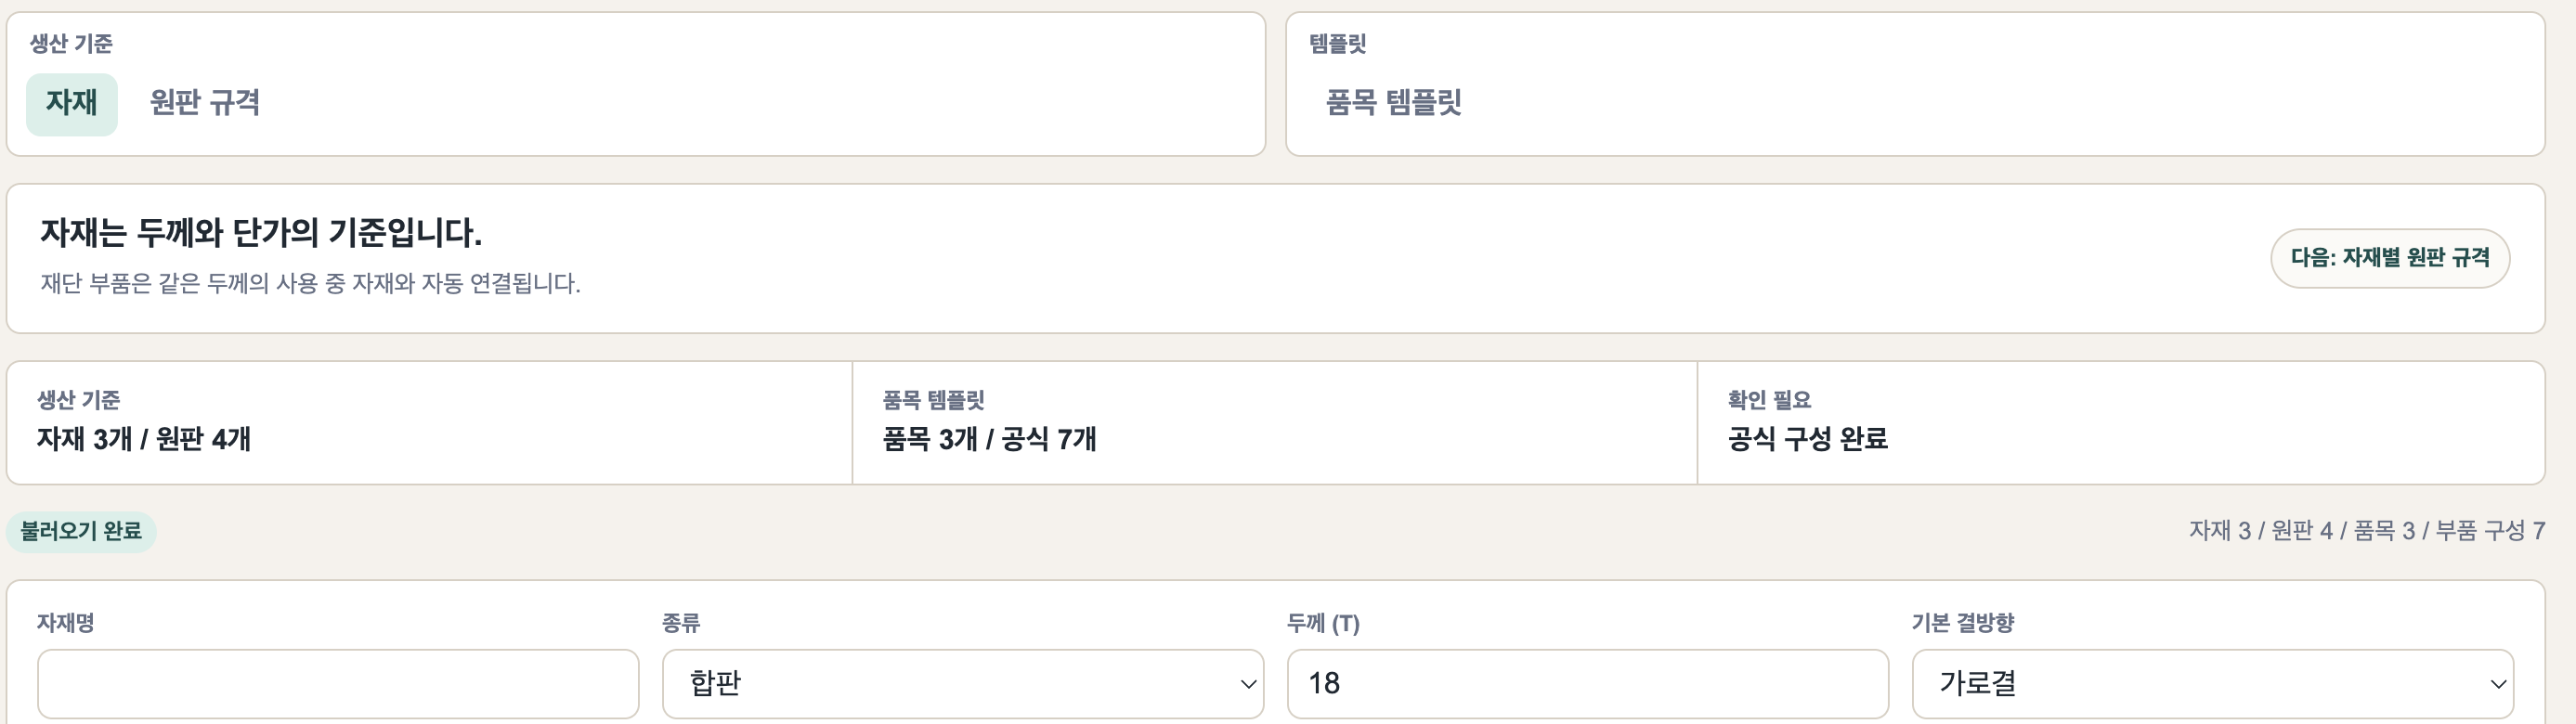
Task: Switch to the 원판 규격 tab
Action: 205,103
